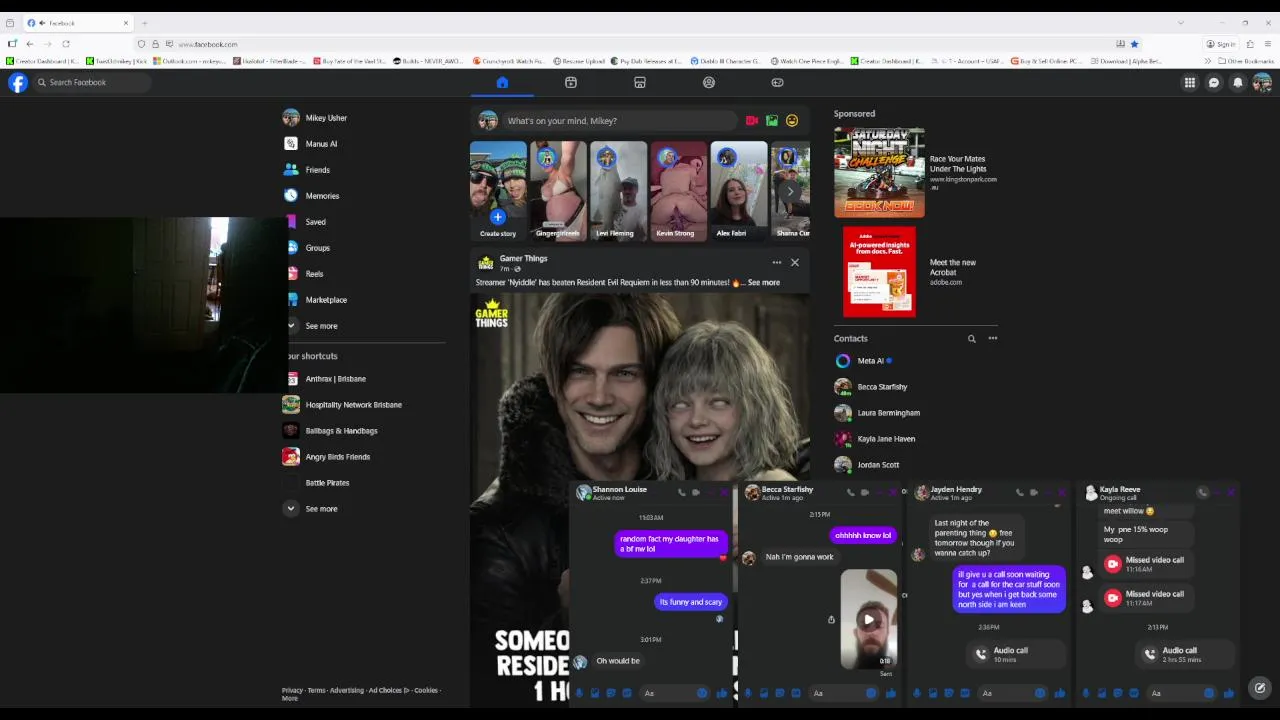Open the Facebook menu grid icon
1280x720 pixels.
[x=1190, y=83]
